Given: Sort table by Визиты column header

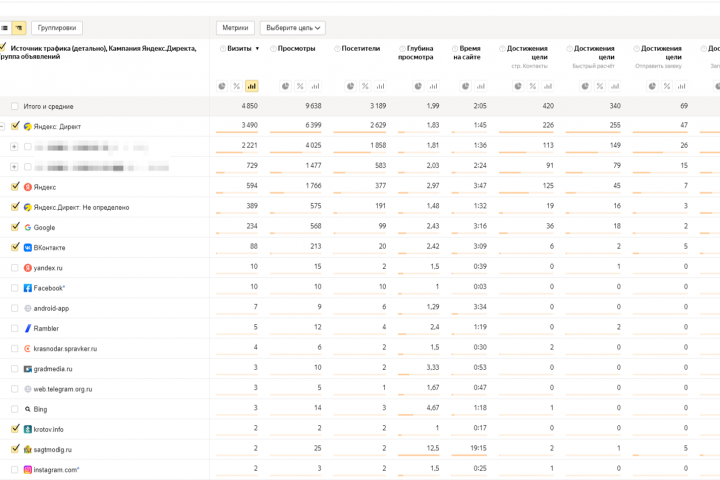Looking at the screenshot, I should tap(240, 48).
